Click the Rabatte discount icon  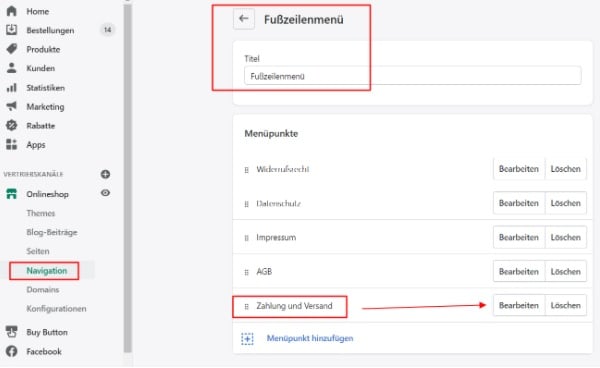11,125
